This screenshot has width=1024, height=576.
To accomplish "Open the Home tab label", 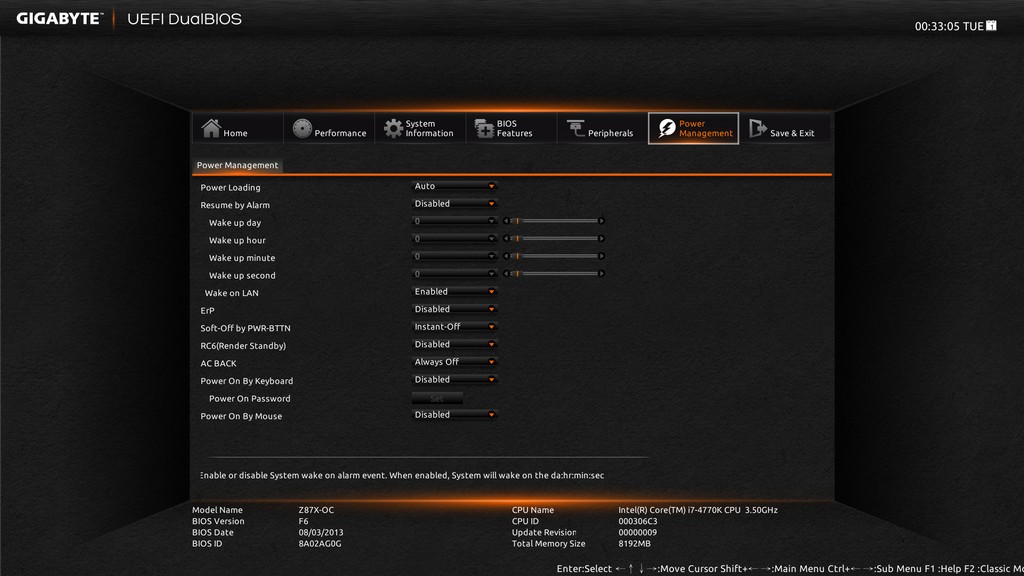I will pyautogui.click(x=235, y=133).
